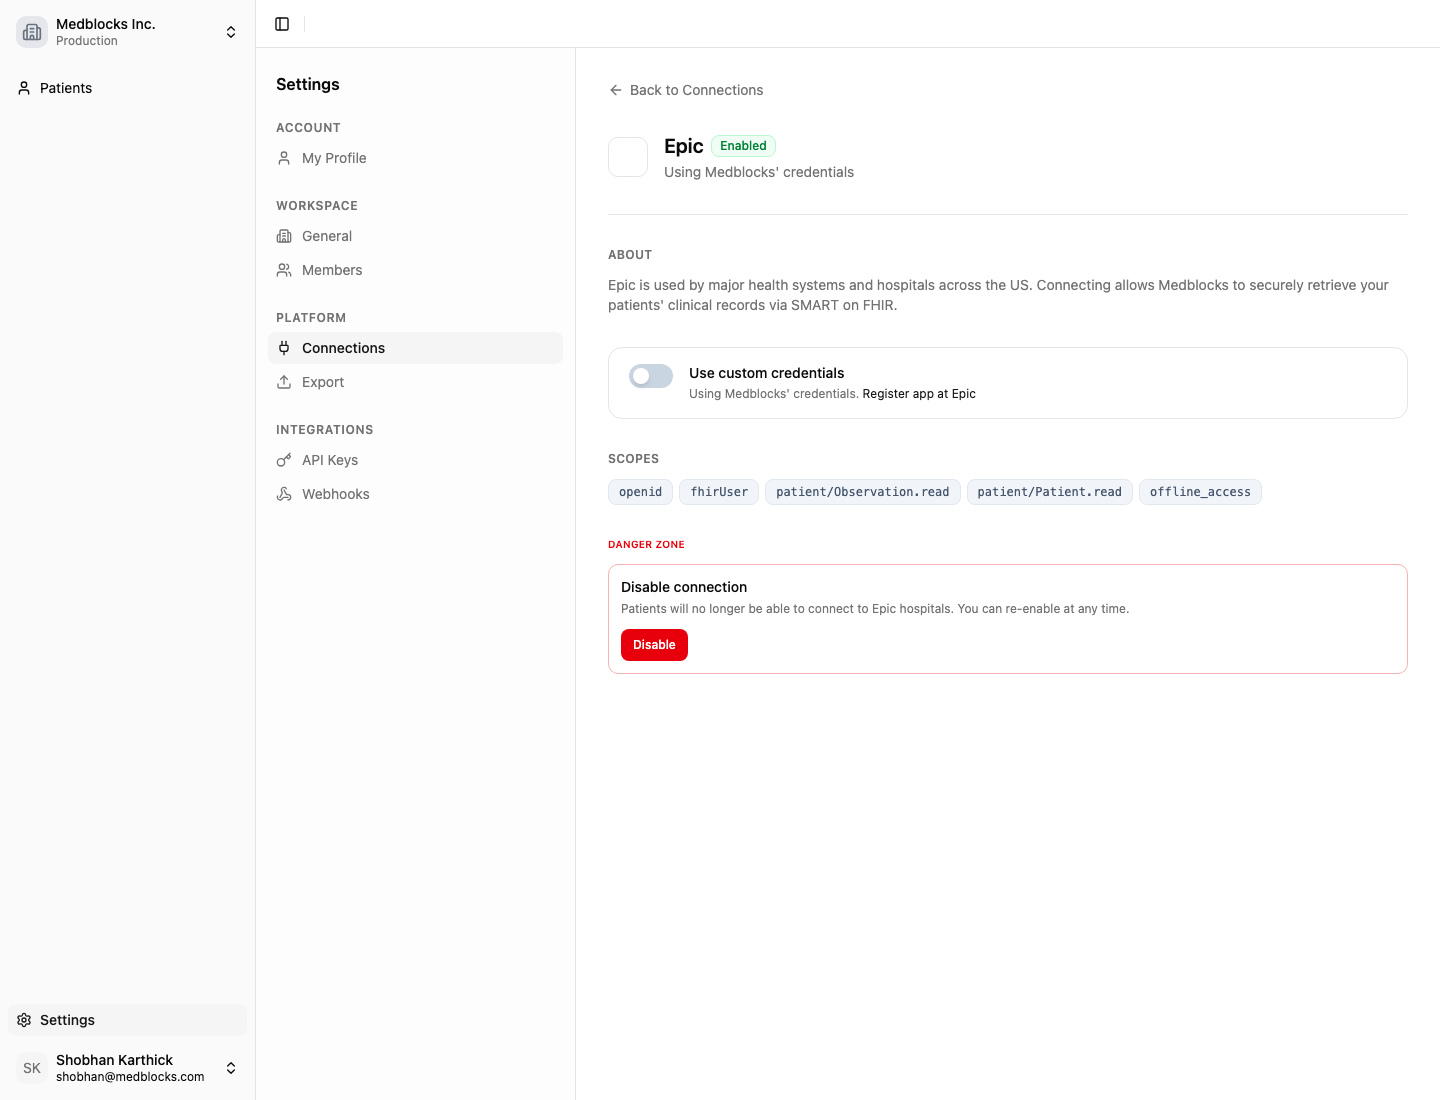Image resolution: width=1440 pixels, height=1100 pixels.
Task: Click the fhirUser scope chip
Action: (x=719, y=492)
